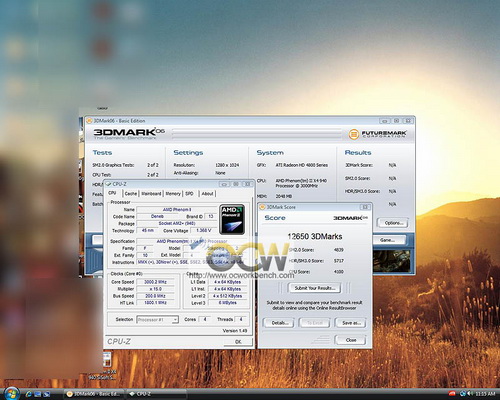Click the Threads count field

click(x=240, y=319)
